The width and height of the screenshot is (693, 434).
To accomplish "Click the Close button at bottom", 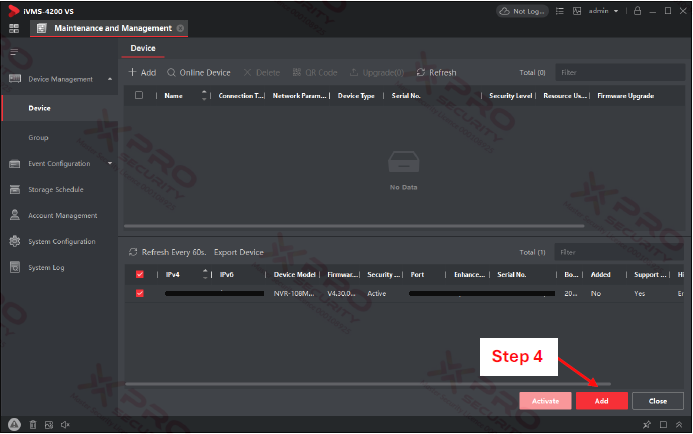I will 658,401.
